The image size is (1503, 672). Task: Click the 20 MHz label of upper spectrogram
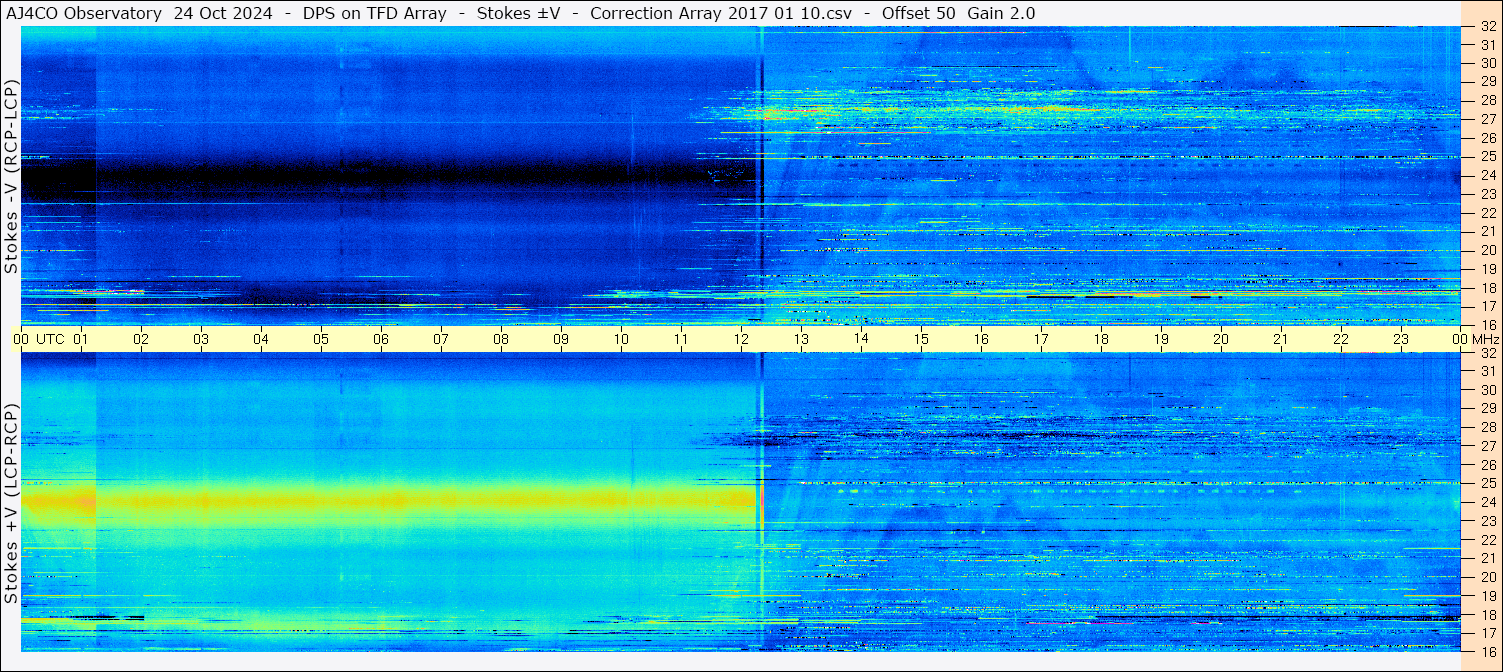(1487, 250)
